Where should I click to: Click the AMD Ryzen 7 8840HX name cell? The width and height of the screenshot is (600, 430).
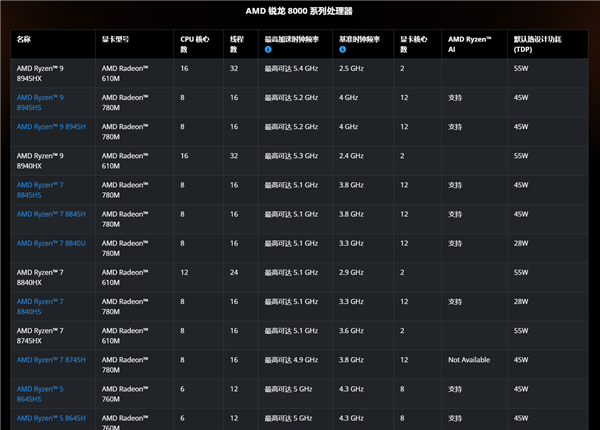40,277
